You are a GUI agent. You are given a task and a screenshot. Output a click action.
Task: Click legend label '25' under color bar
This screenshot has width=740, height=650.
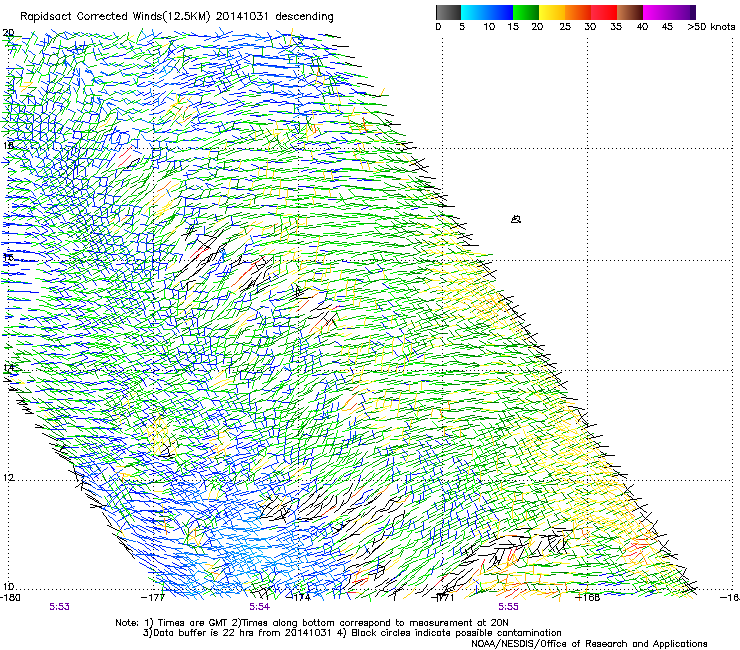coord(565,27)
